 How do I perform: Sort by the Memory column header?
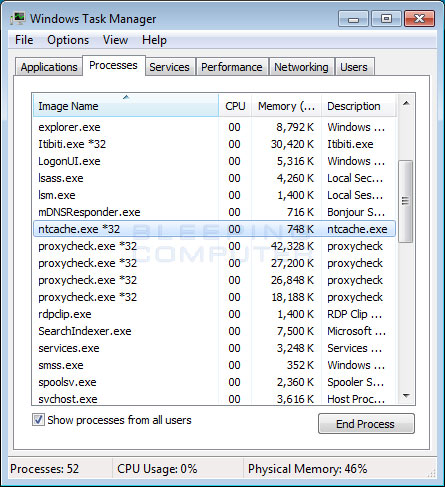[286, 106]
